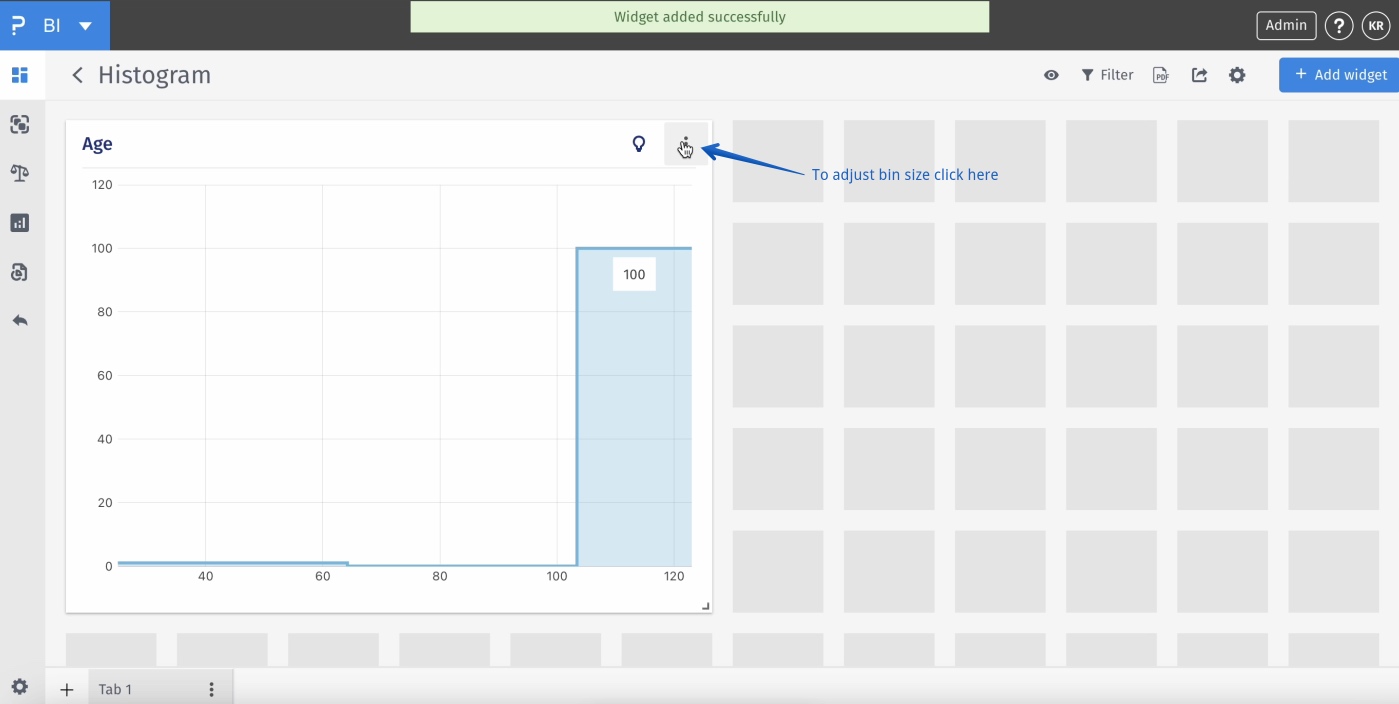This screenshot has height=704, width=1399.
Task: Click the Age widget title
Action: pyautogui.click(x=97, y=144)
